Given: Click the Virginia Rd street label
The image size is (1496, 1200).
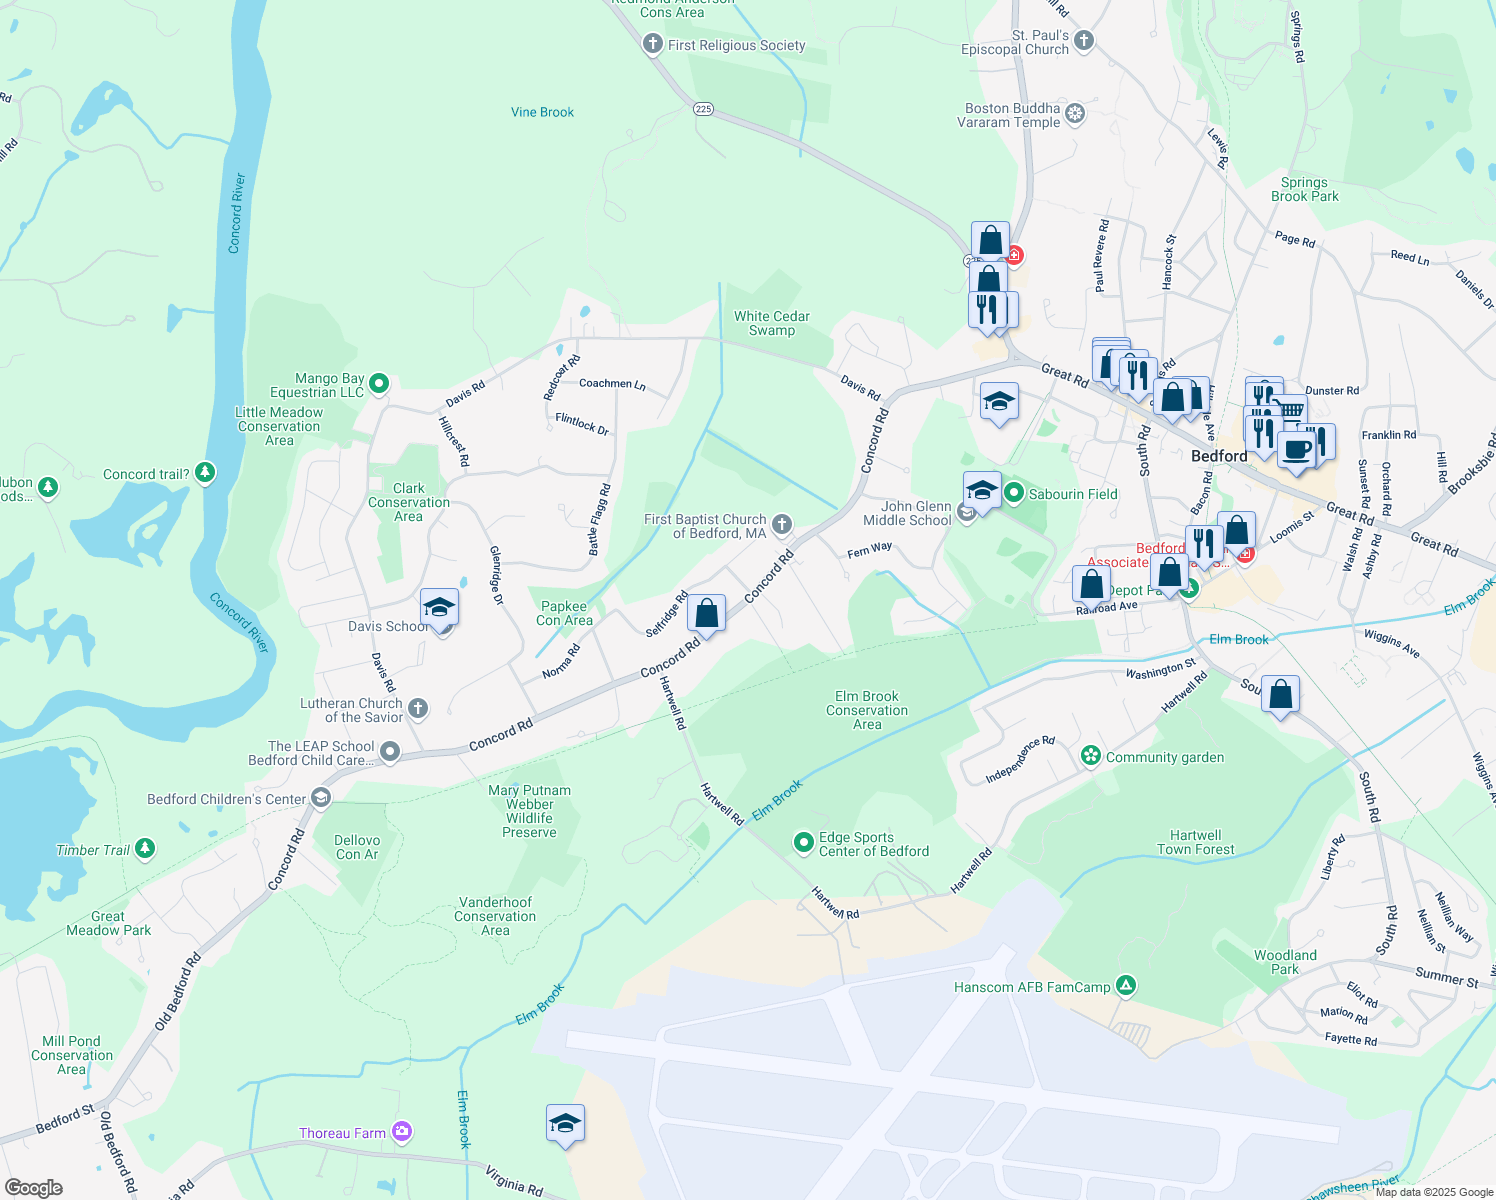Looking at the screenshot, I should (x=514, y=1181).
